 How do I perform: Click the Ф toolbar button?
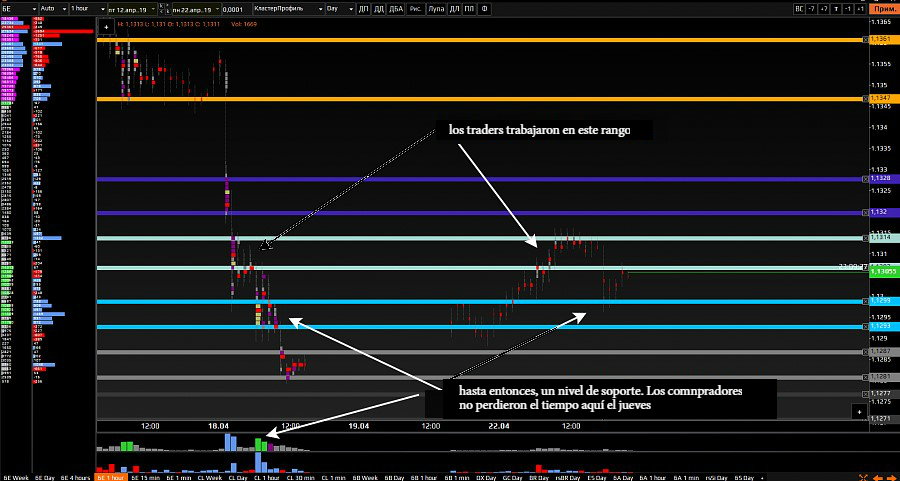pyautogui.click(x=485, y=8)
